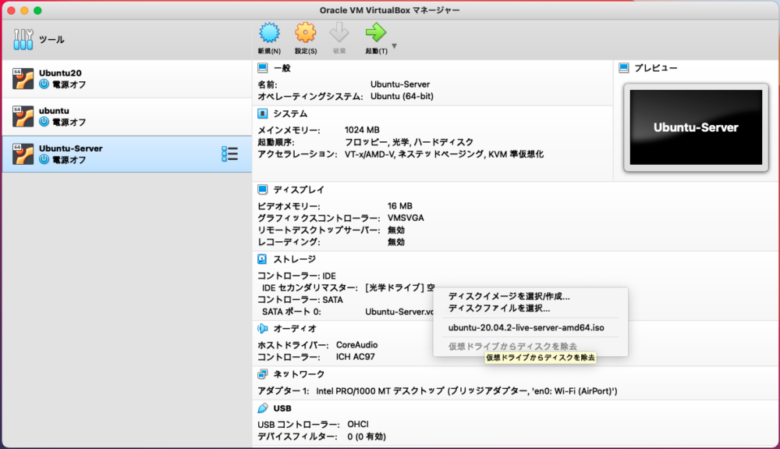The width and height of the screenshot is (780, 449).
Task: Open Network (ネットワーク) section header link
Action: [299, 374]
